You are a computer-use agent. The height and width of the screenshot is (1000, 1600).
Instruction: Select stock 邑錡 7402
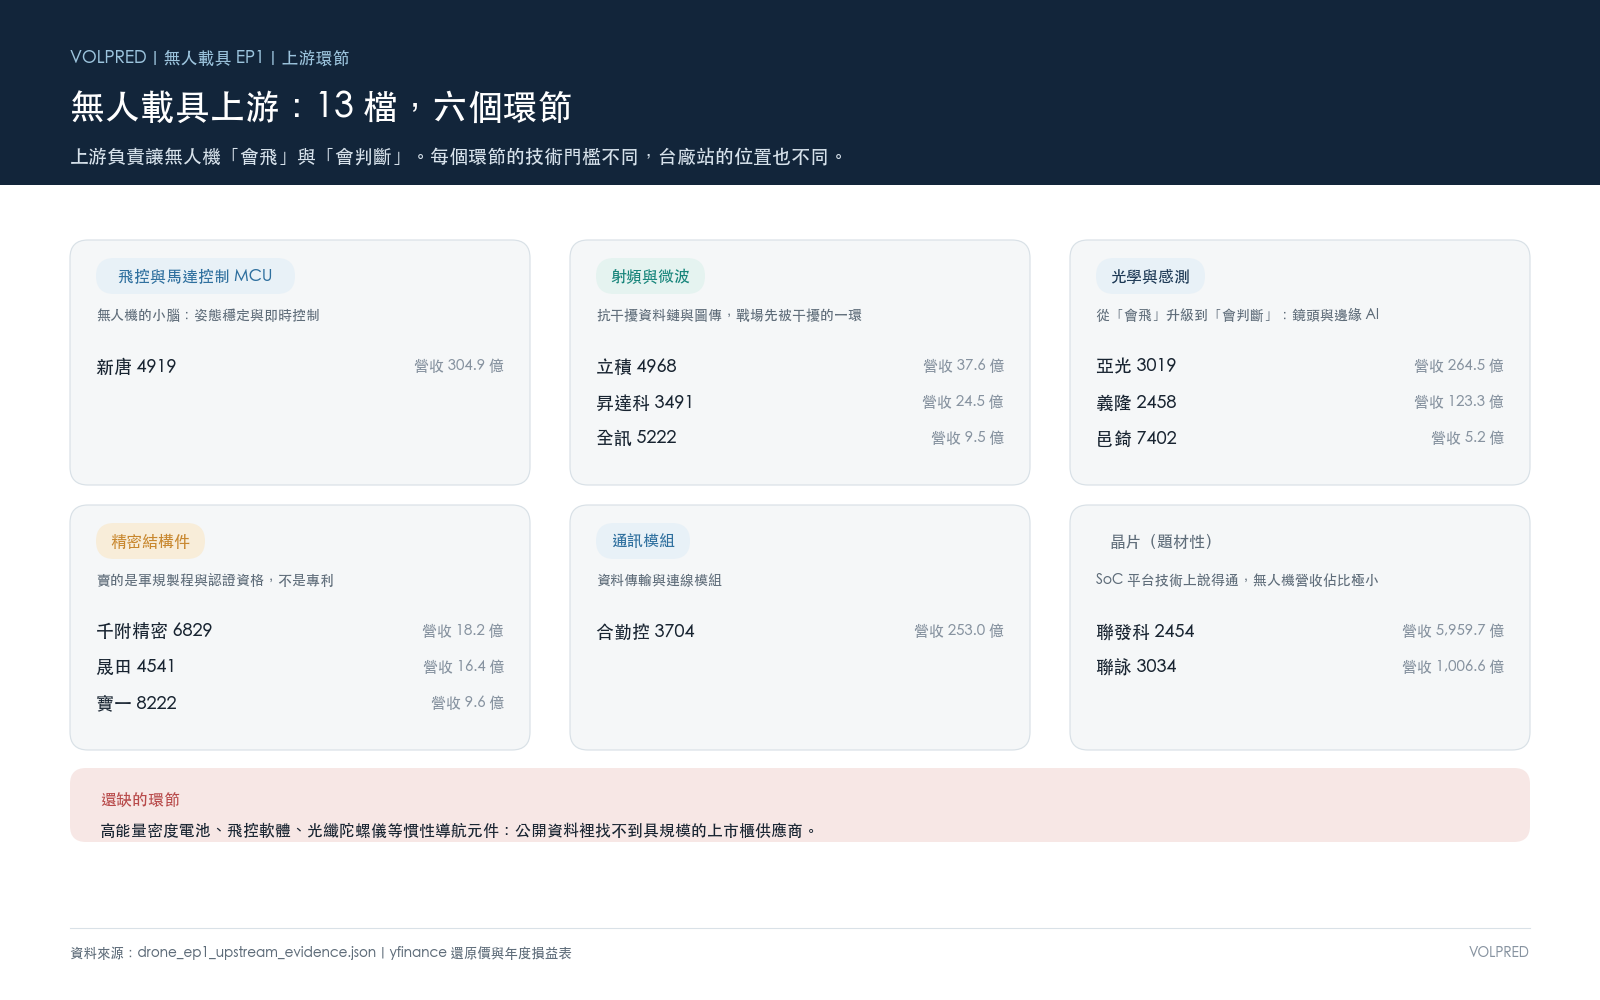pyautogui.click(x=1136, y=438)
